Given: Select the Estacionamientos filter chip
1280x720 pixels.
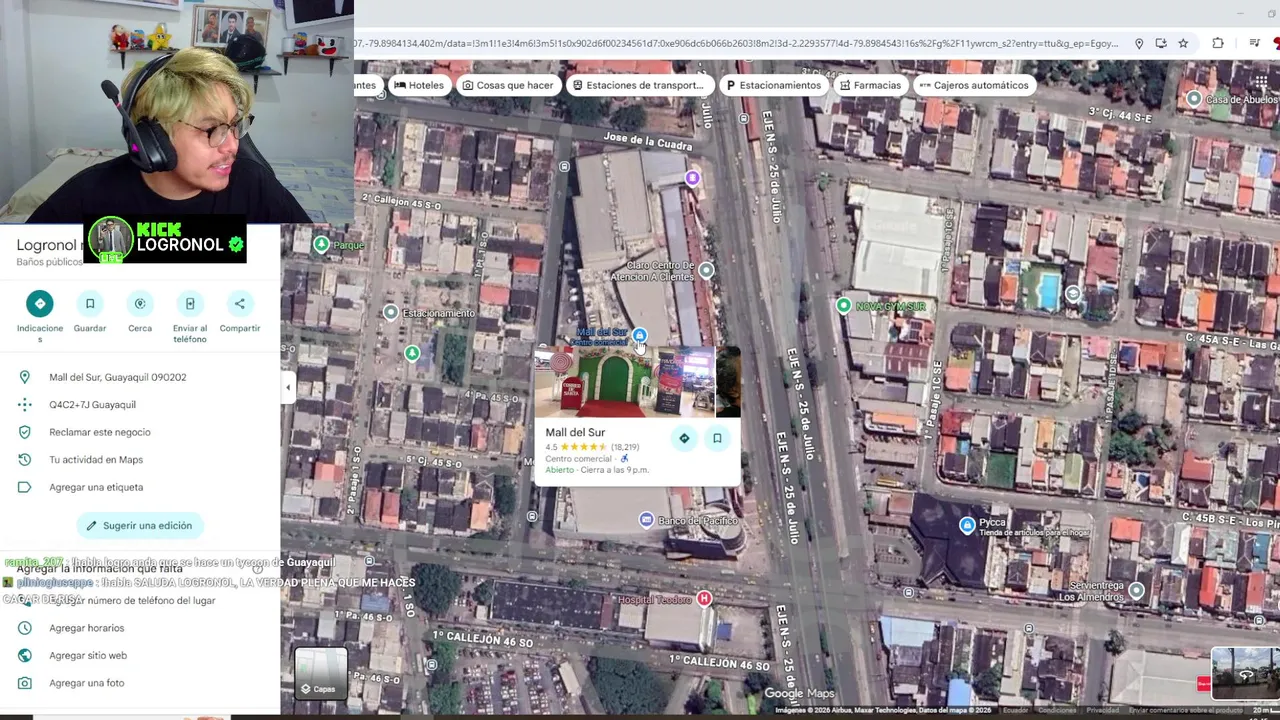Looking at the screenshot, I should coord(773,85).
